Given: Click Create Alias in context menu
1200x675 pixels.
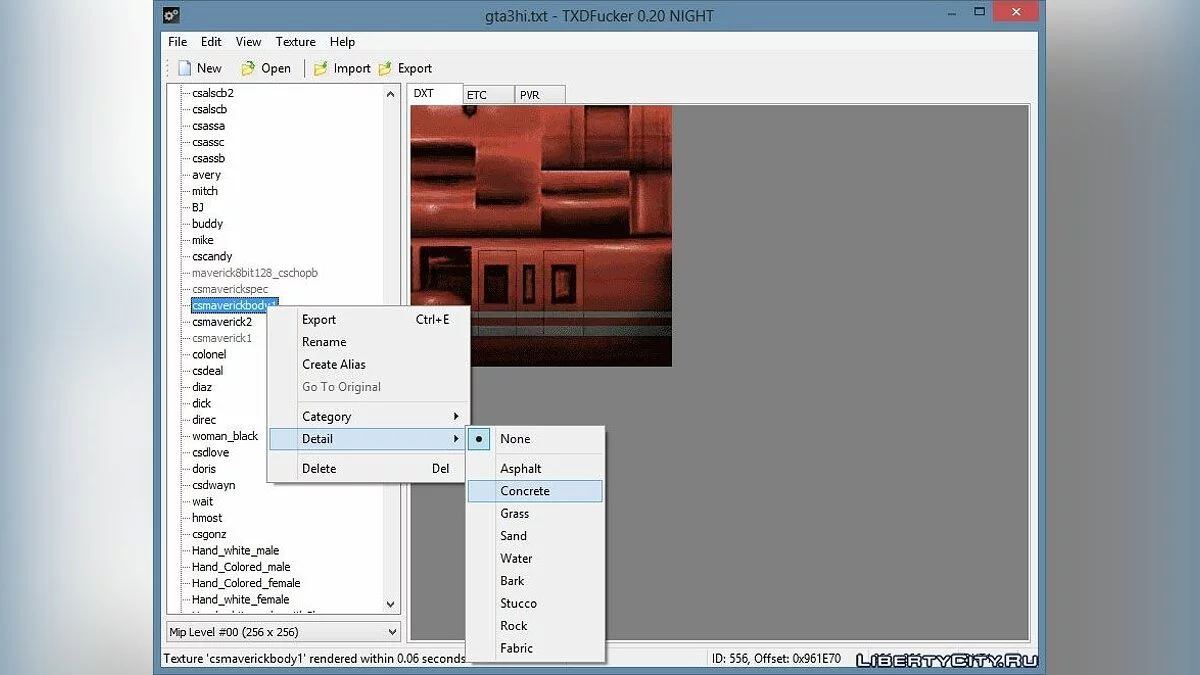Looking at the screenshot, I should [334, 364].
